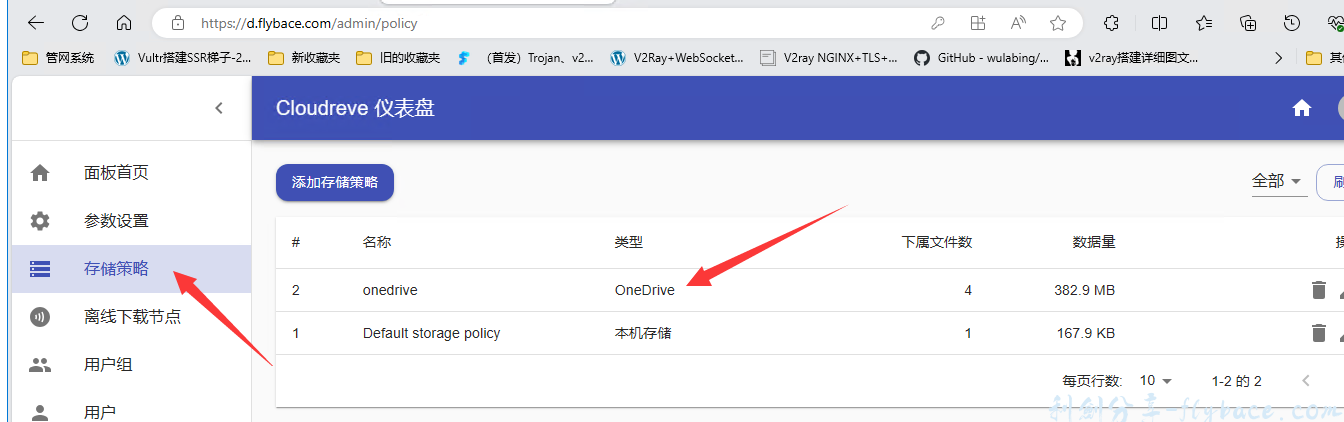Delete the onedrive storage policy
Viewport: 1344px width, 422px height.
click(1318, 290)
